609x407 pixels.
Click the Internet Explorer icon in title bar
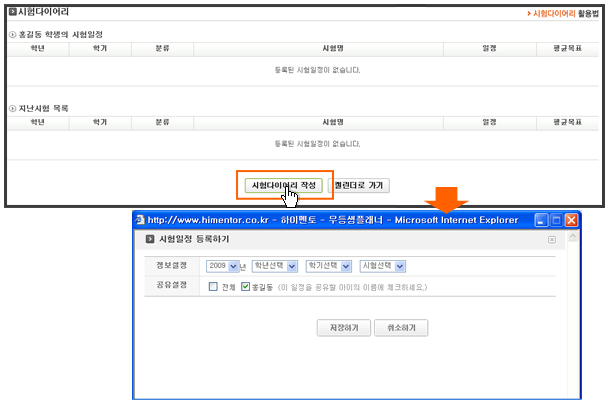point(140,219)
